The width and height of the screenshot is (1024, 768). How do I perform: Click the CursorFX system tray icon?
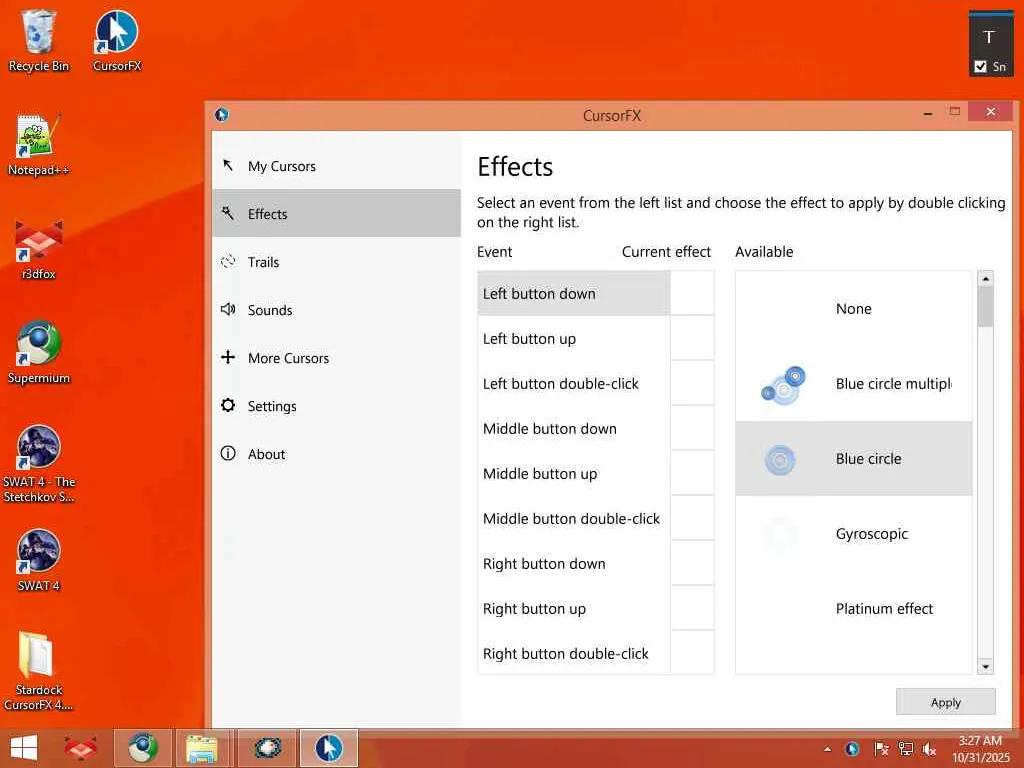pyautogui.click(x=852, y=749)
